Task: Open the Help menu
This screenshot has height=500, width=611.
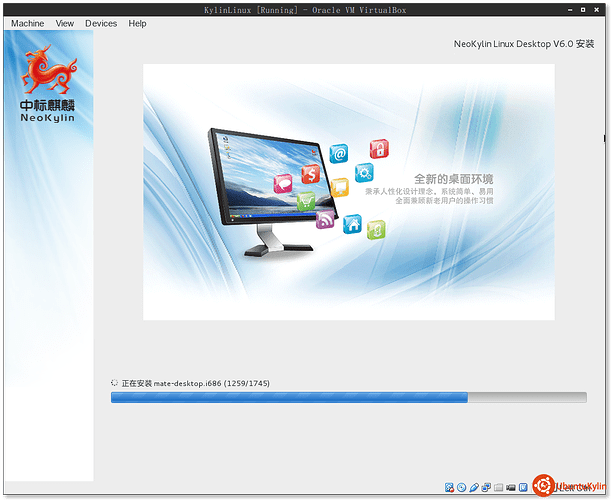Action: tap(138, 23)
